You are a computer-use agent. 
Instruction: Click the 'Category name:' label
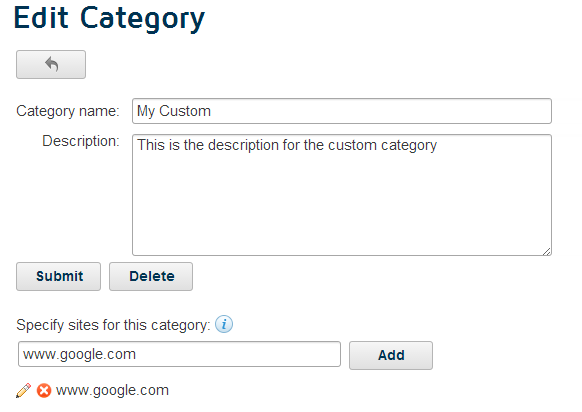pyautogui.click(x=68, y=111)
